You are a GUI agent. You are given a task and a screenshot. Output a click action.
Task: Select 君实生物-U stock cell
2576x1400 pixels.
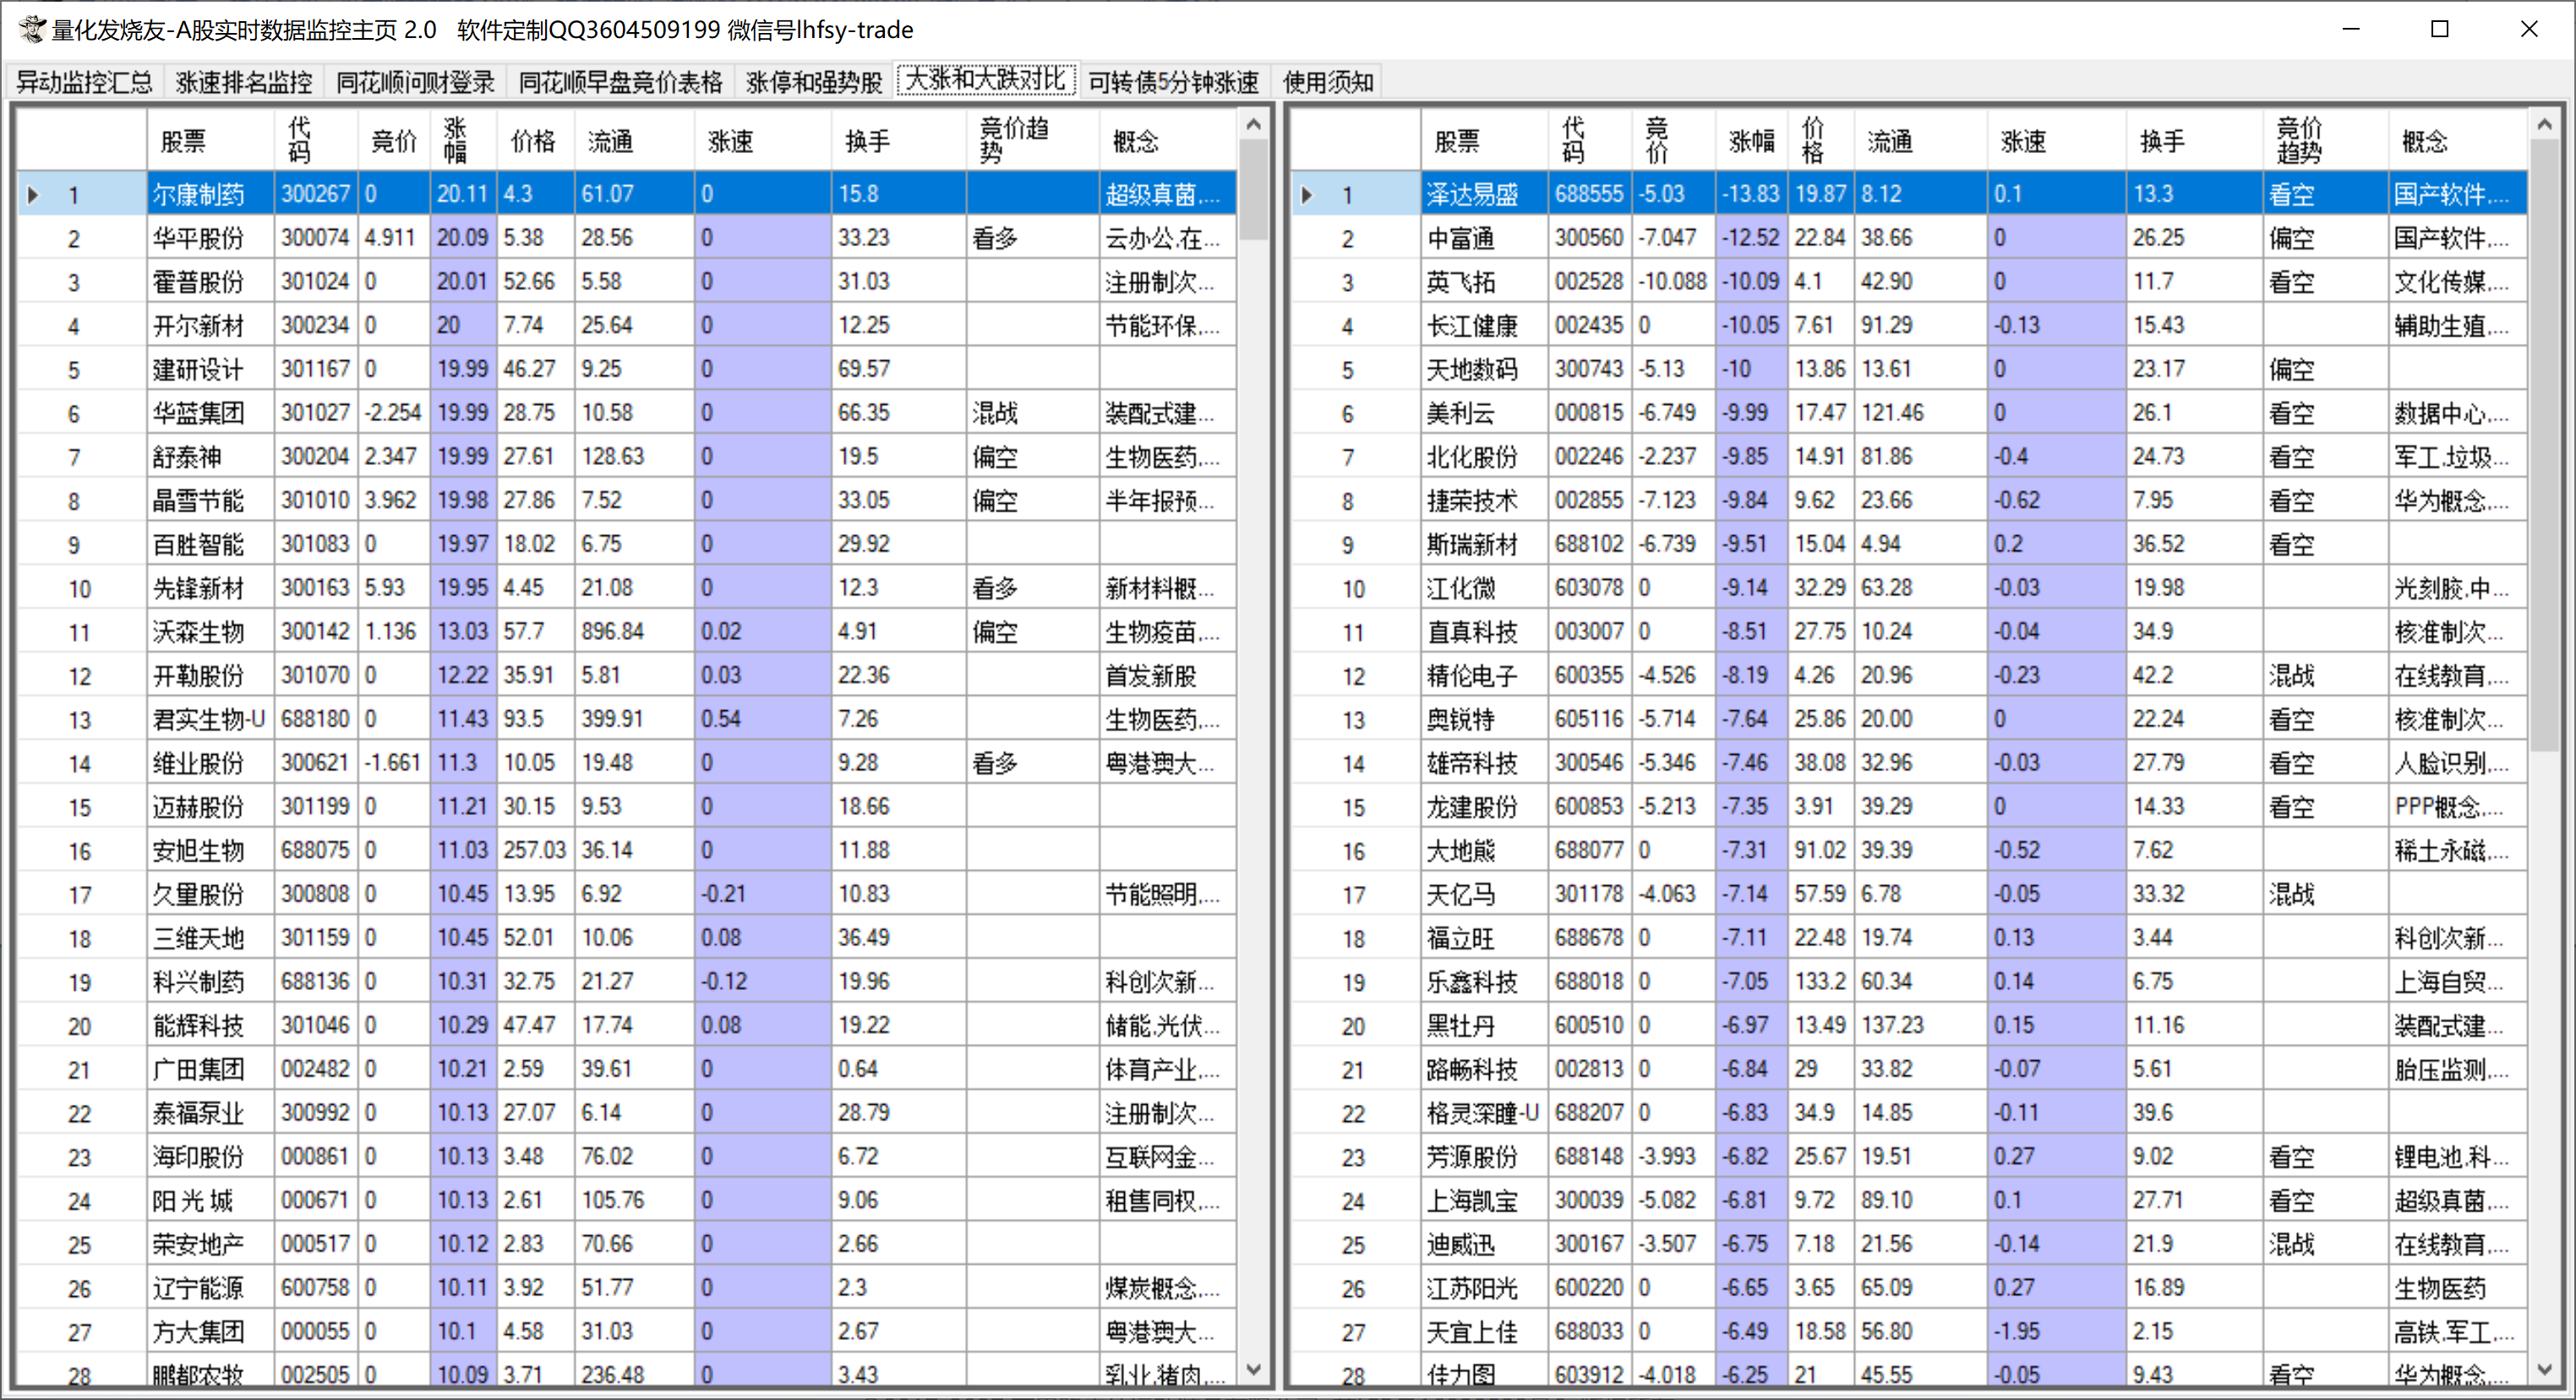211,719
